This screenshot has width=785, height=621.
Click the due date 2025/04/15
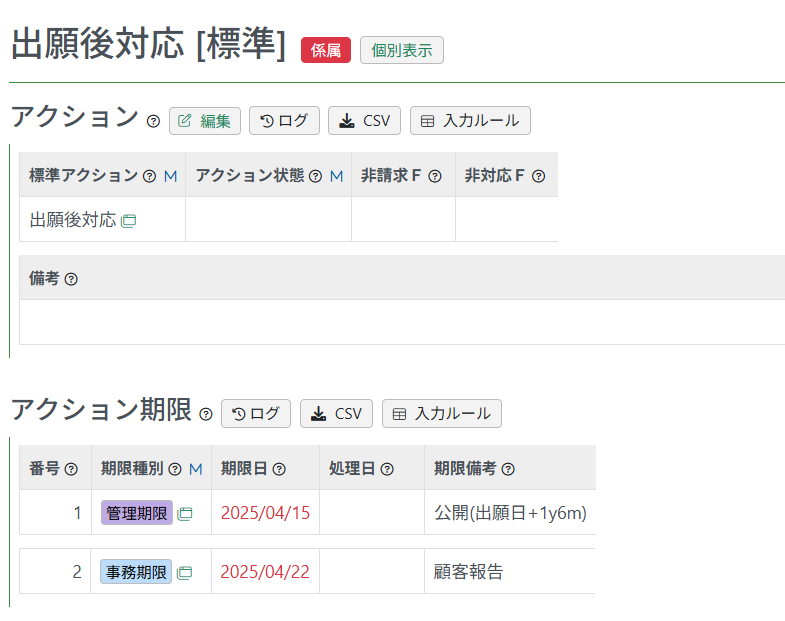[265, 513]
